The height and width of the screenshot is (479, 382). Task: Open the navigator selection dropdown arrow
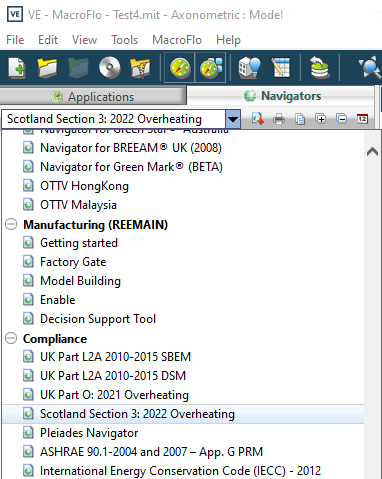point(233,119)
